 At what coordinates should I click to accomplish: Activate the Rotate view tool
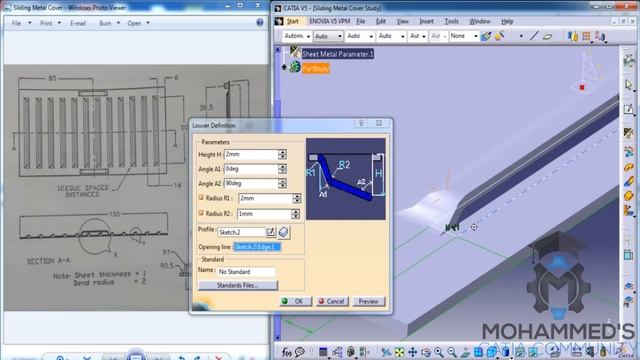click(x=426, y=352)
